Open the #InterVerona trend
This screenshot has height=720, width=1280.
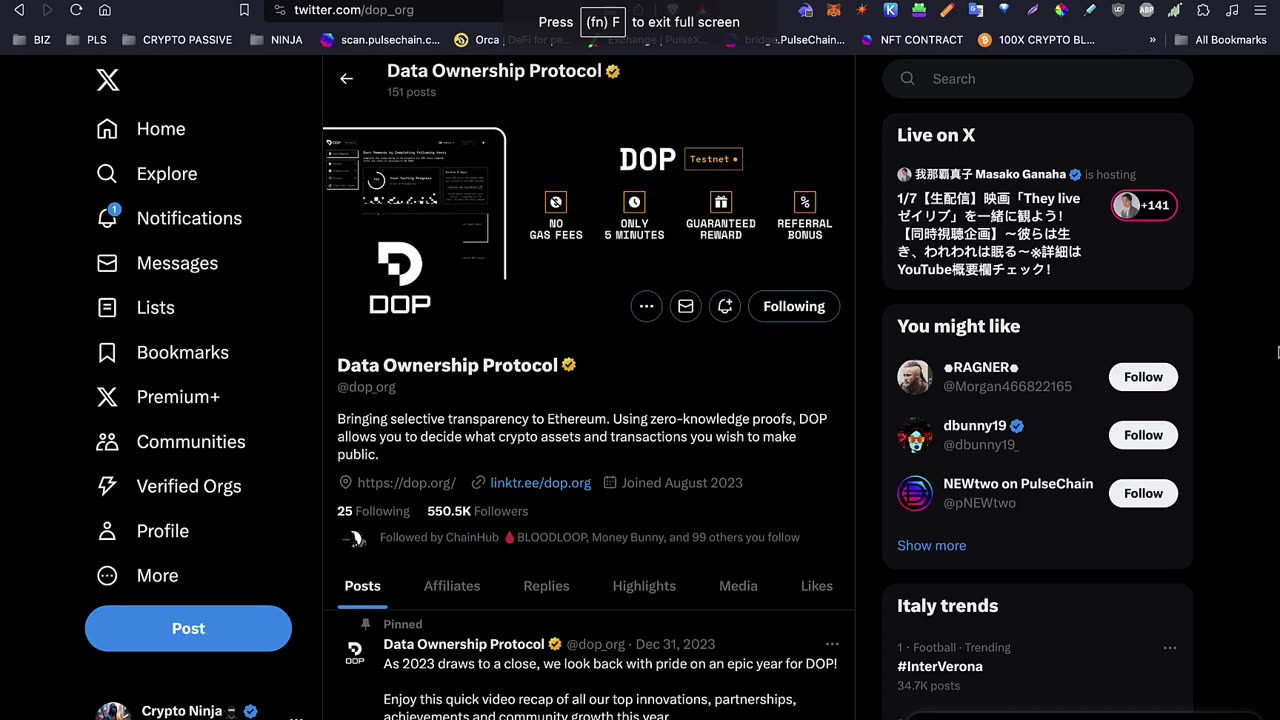pos(939,667)
